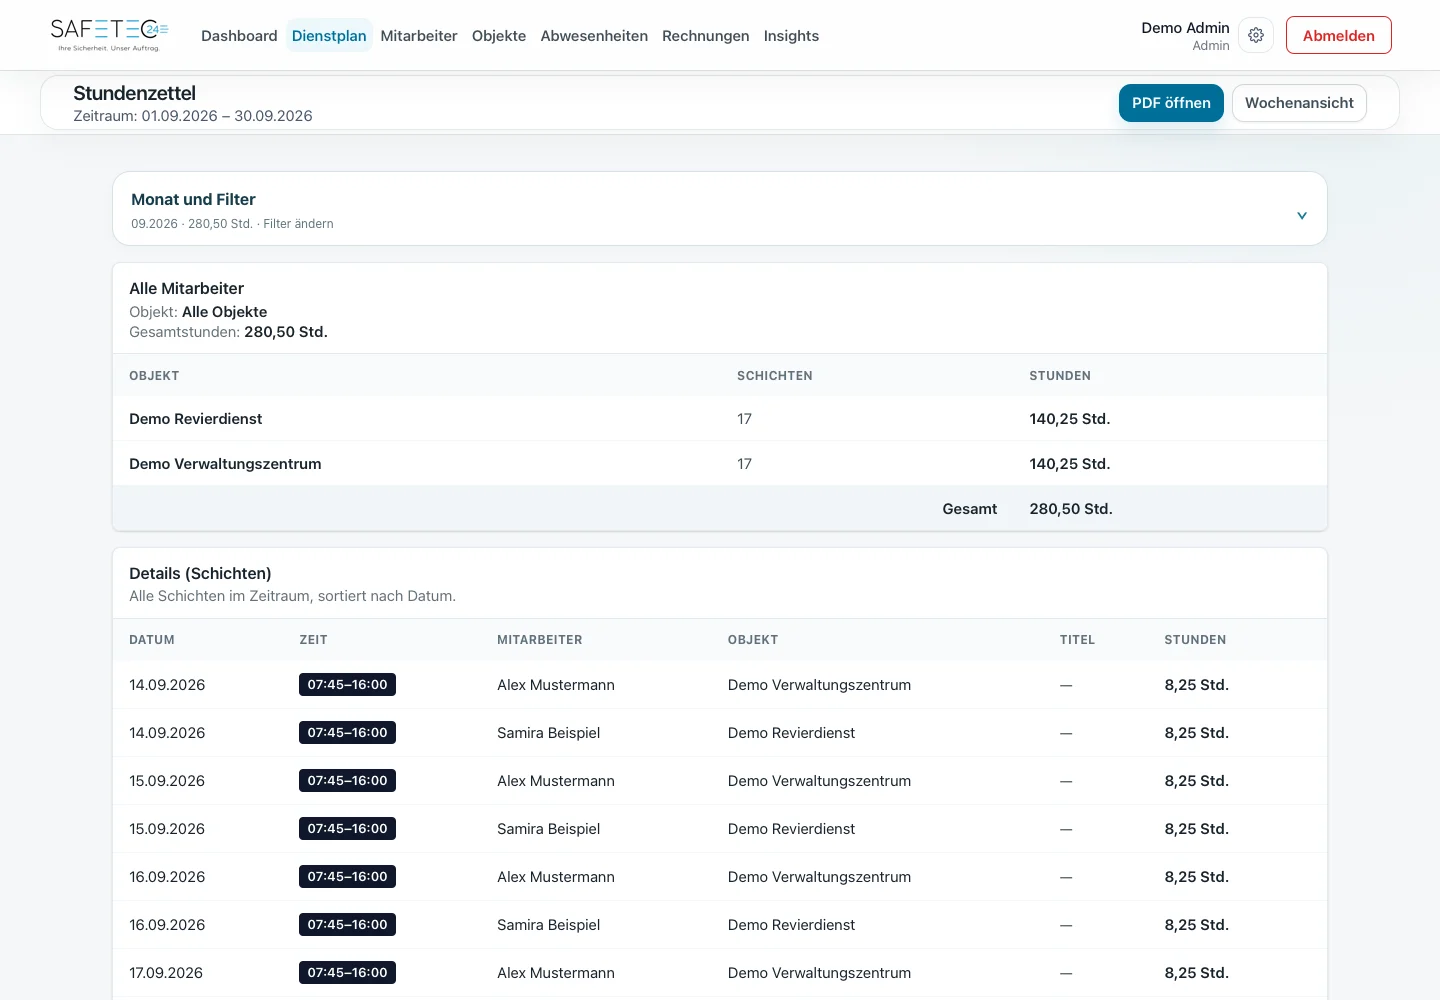
Task: Navigate to Rechnungen
Action: [x=705, y=36]
